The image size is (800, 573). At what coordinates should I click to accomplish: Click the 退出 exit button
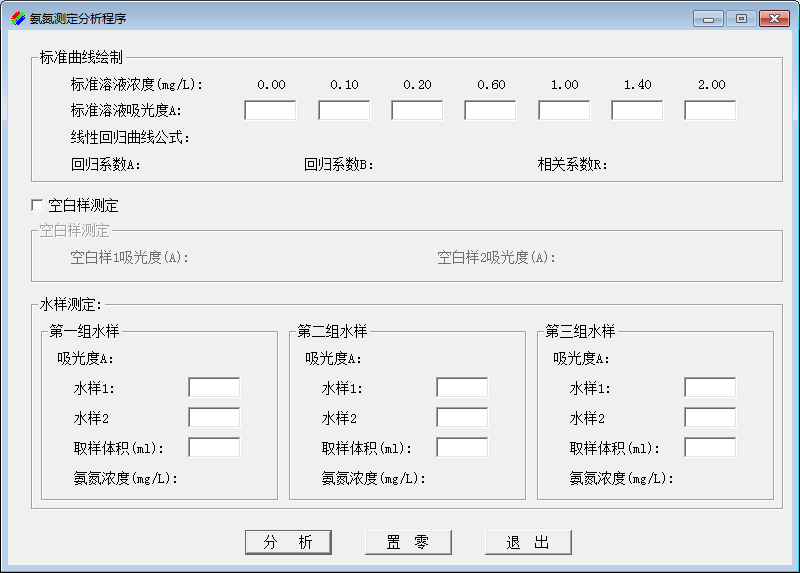click(528, 542)
